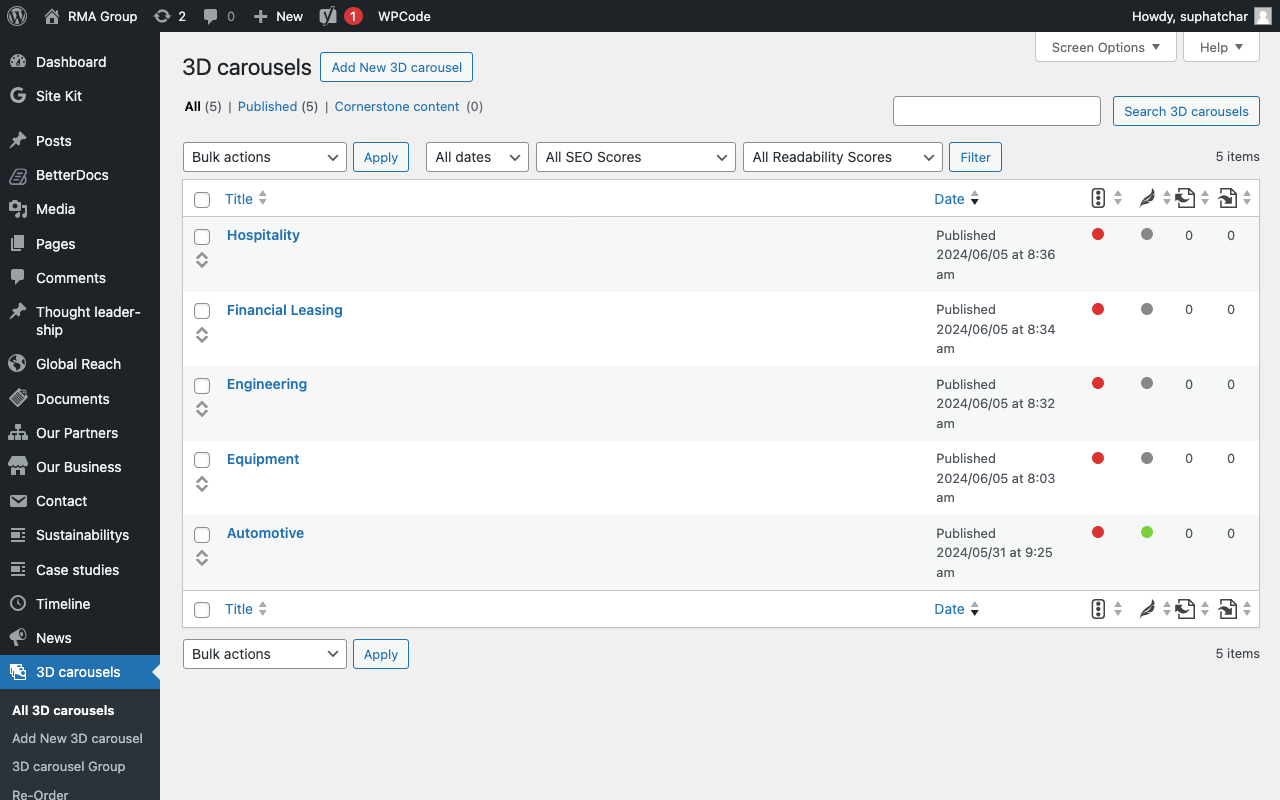Tick the checkbox for Automotive
1280x800 pixels.
(x=202, y=535)
